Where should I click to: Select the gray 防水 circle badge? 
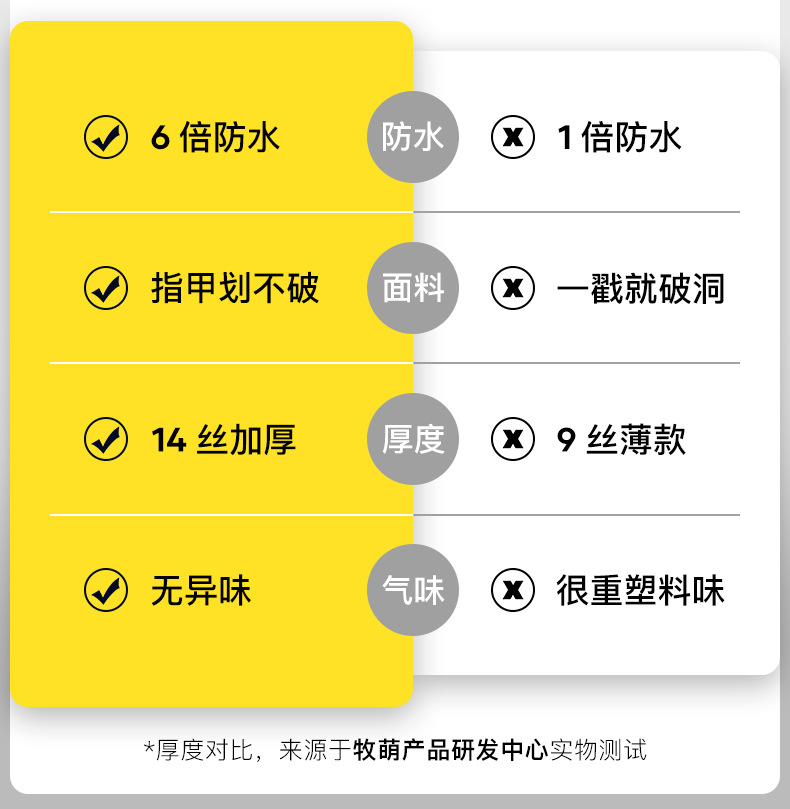(x=412, y=137)
